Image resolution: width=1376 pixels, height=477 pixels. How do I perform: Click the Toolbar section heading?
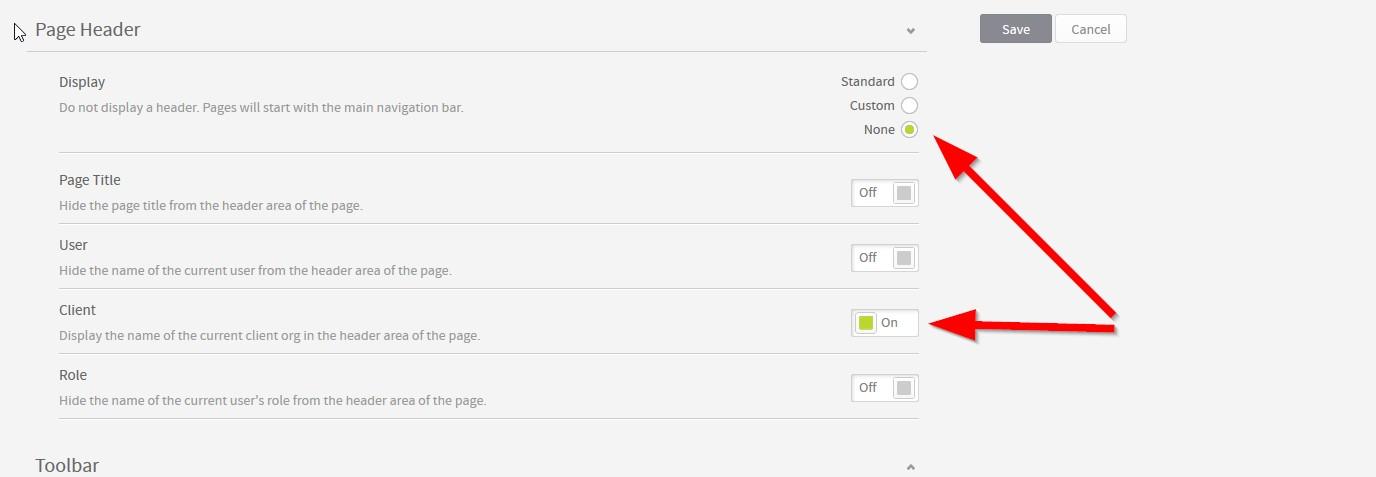click(67, 465)
